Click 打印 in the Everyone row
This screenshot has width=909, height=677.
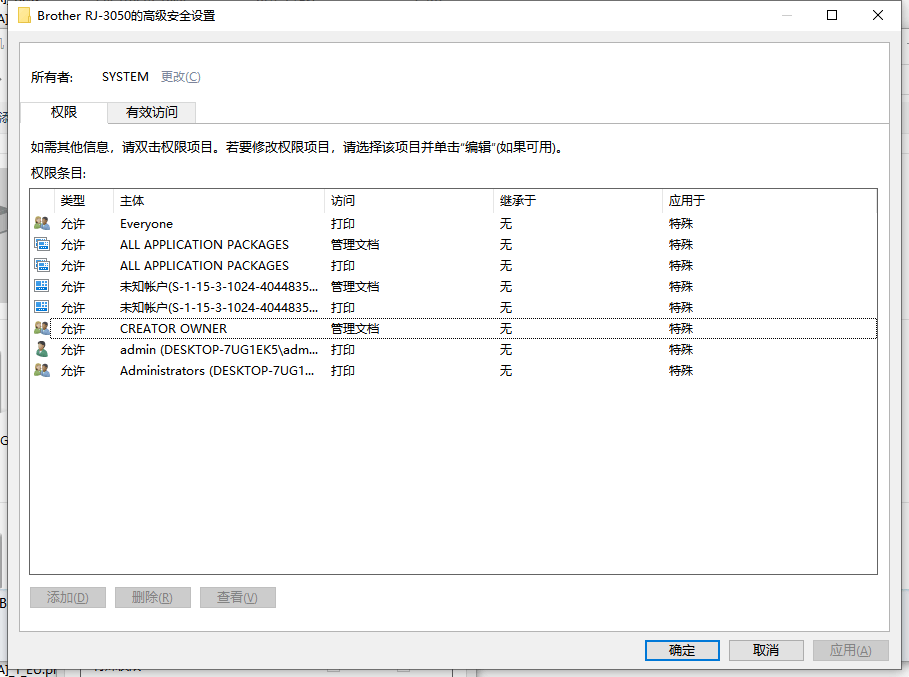click(343, 224)
